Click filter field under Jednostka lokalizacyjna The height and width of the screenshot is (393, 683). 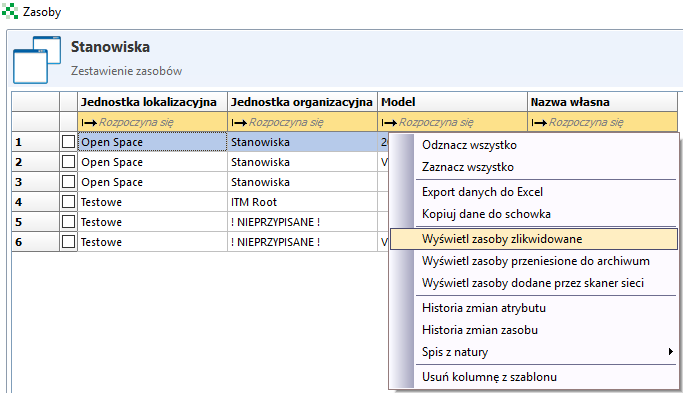152,122
